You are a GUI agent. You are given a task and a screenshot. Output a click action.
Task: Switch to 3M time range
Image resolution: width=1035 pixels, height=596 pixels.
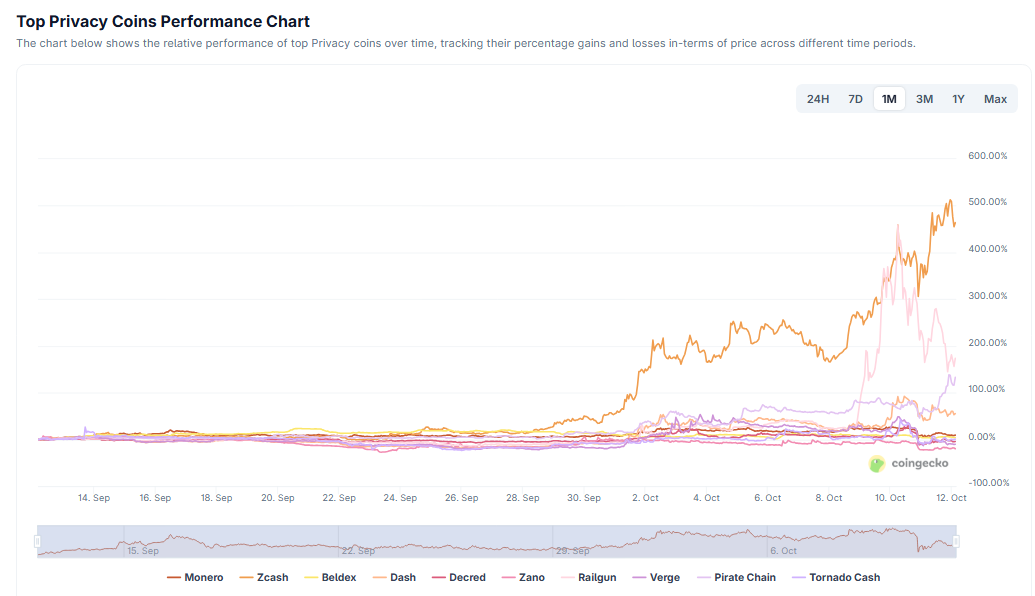pos(924,99)
